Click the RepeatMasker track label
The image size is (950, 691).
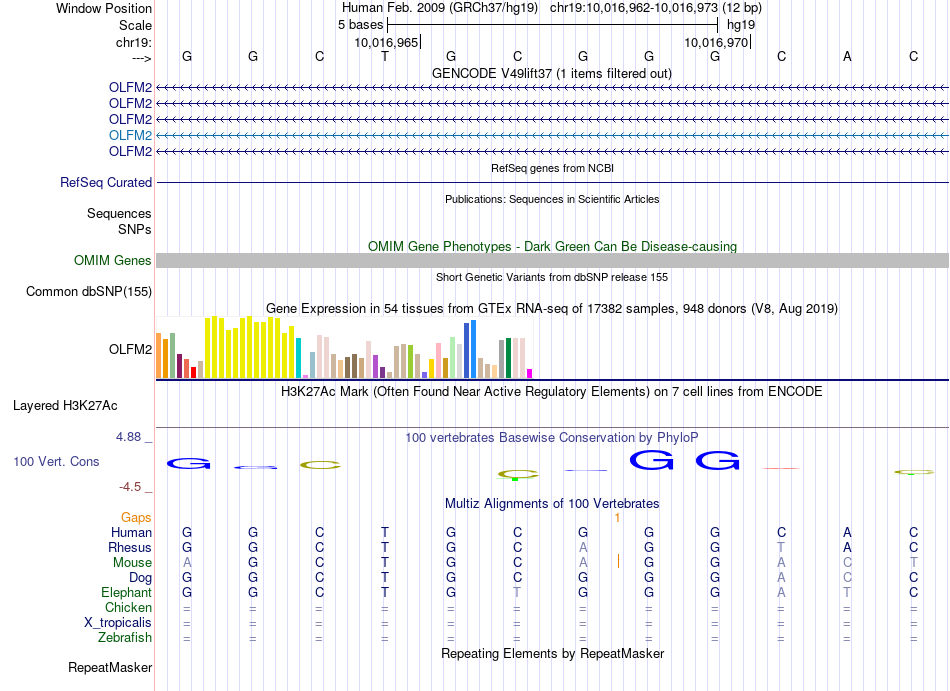point(110,667)
